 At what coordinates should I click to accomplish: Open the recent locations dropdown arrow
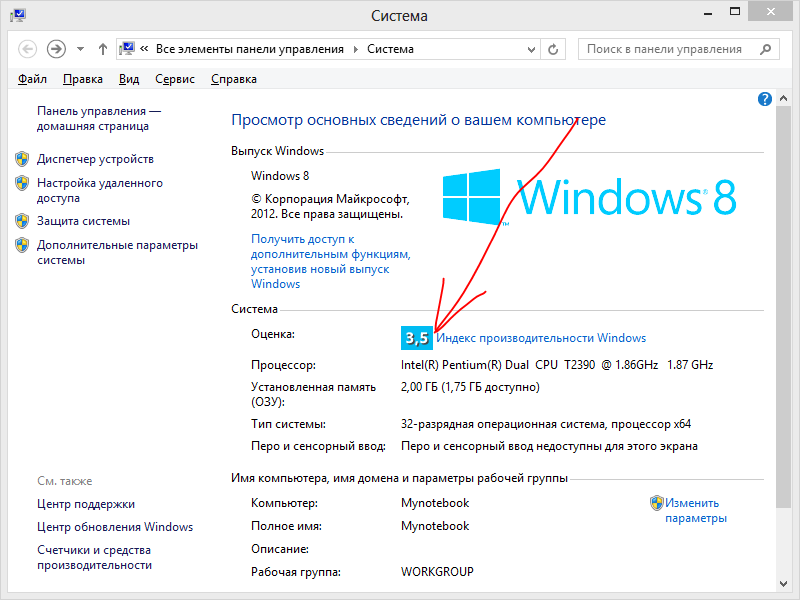pyautogui.click(x=80, y=49)
